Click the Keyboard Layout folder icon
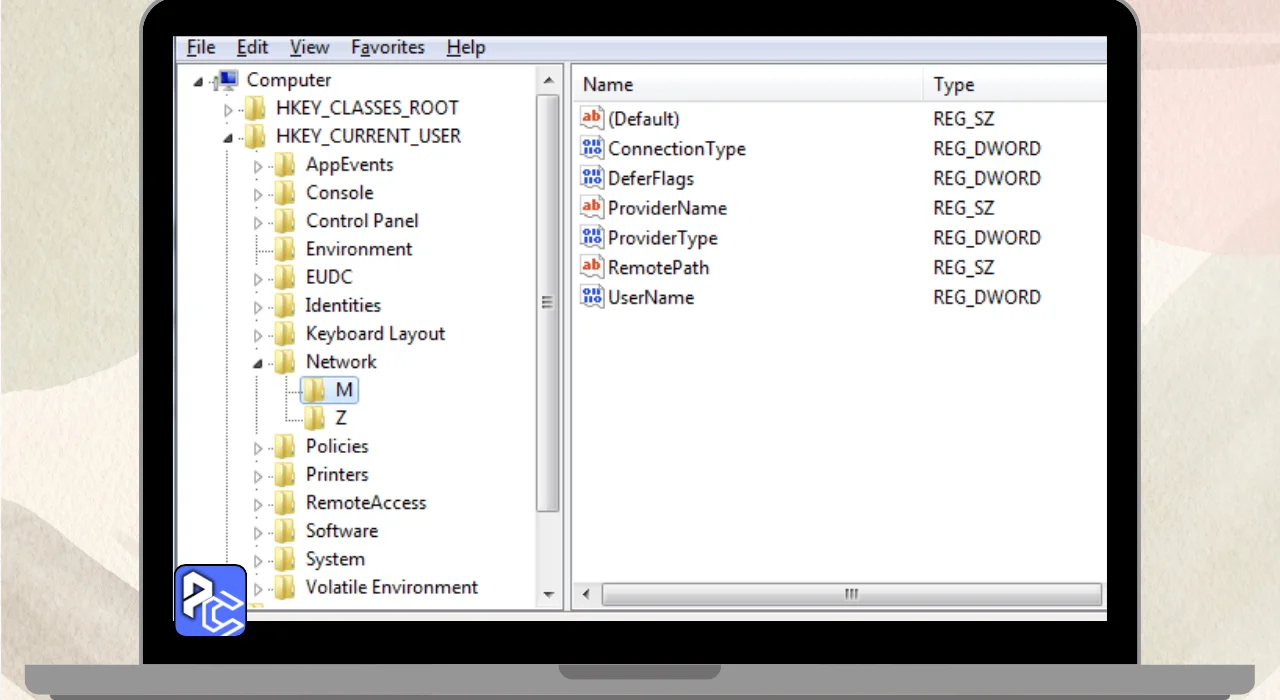The width and height of the screenshot is (1280, 700). pyautogui.click(x=285, y=334)
